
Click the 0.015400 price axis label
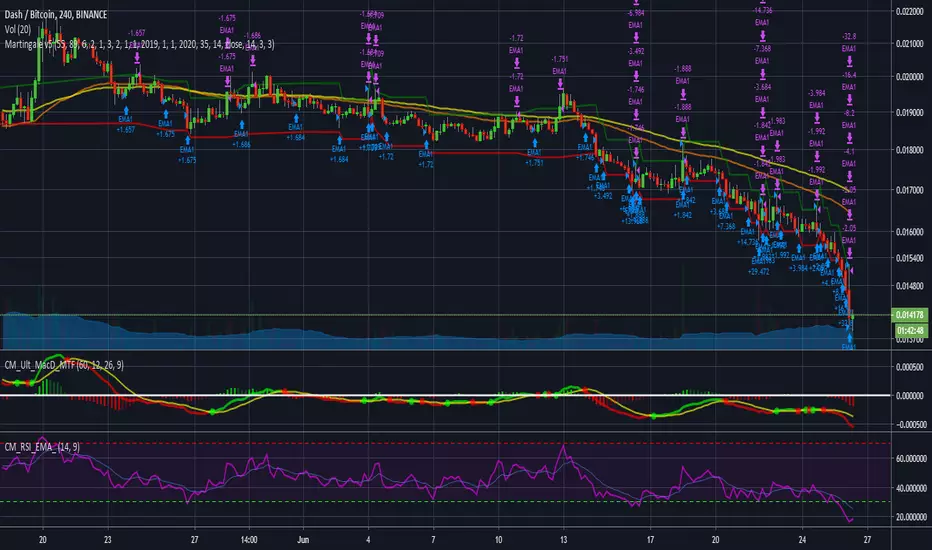pos(909,258)
